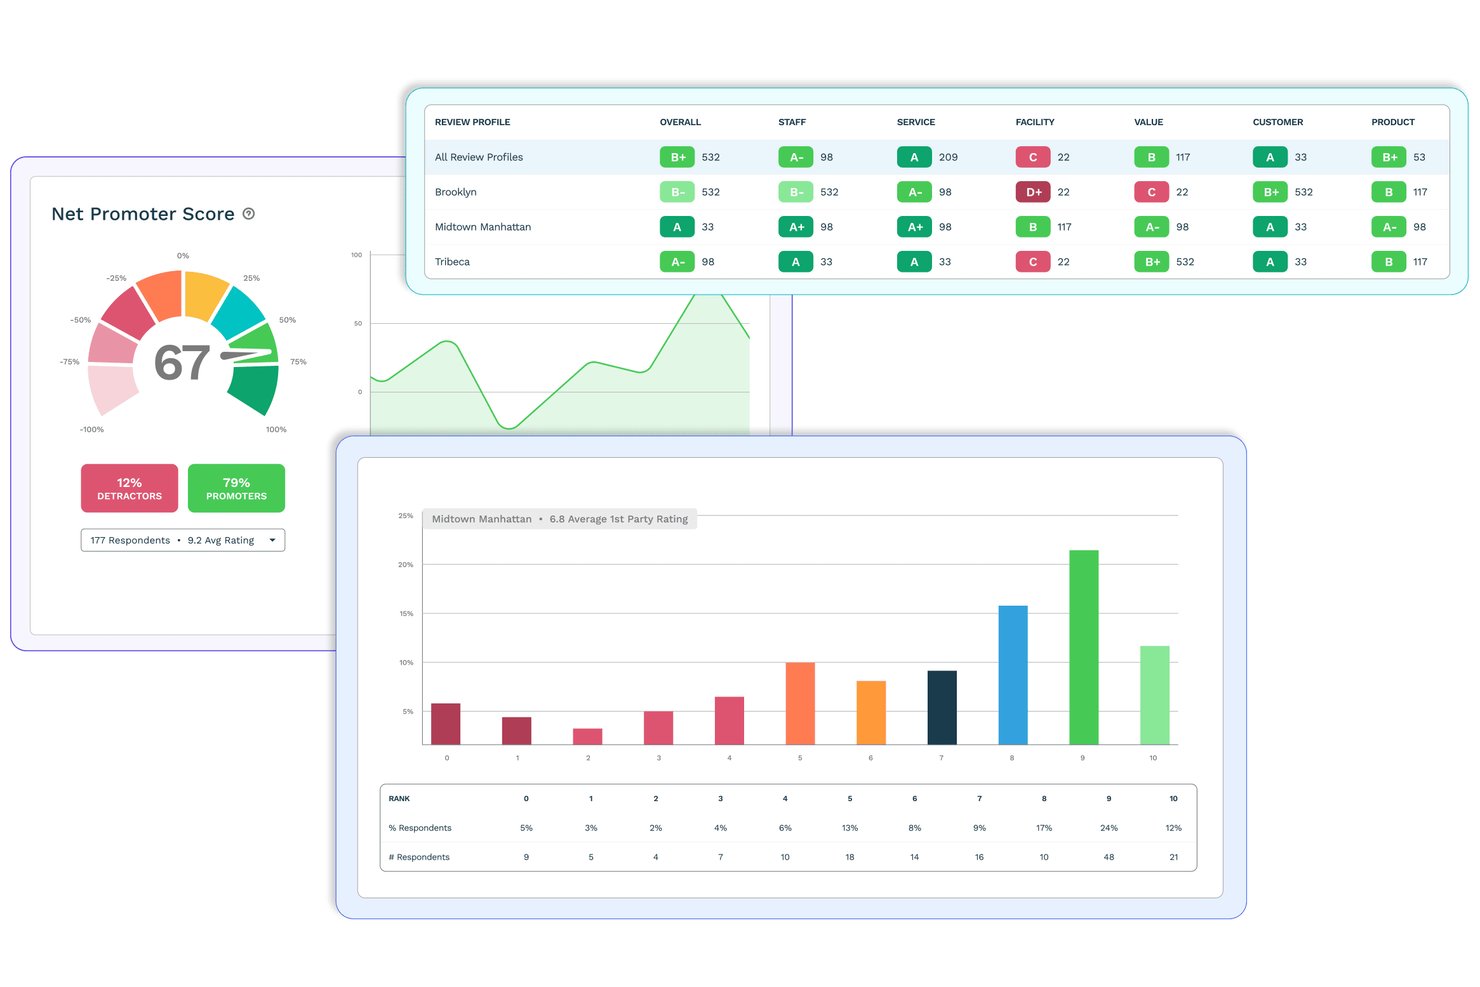Click the dark navy bar for rank 7
This screenshot has width=1480, height=987.
[942, 708]
